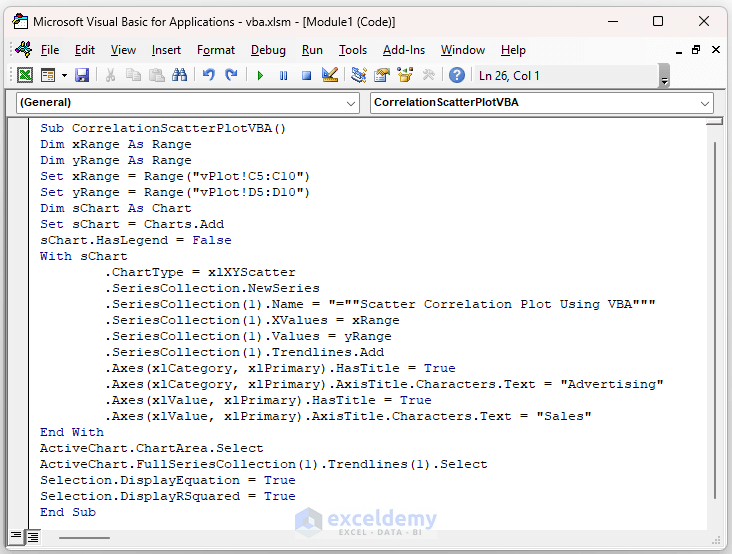Click the Reset stop icon
The image size is (732, 554).
click(x=306, y=75)
